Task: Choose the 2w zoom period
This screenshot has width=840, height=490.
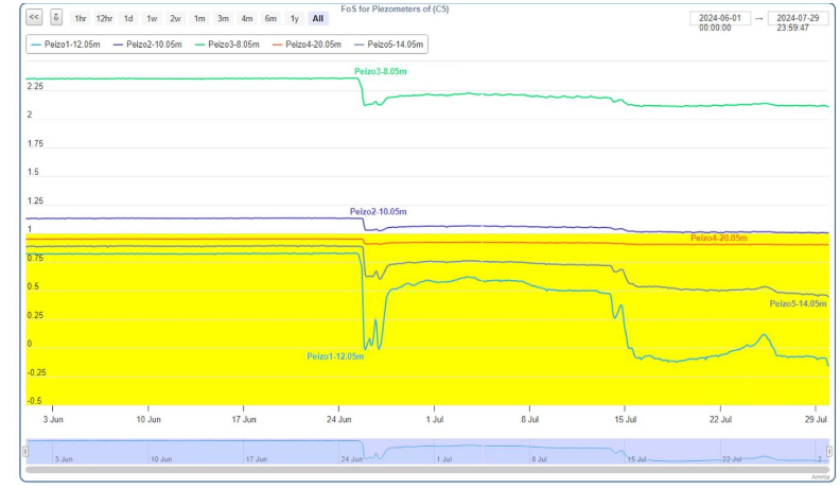Action: [175, 19]
